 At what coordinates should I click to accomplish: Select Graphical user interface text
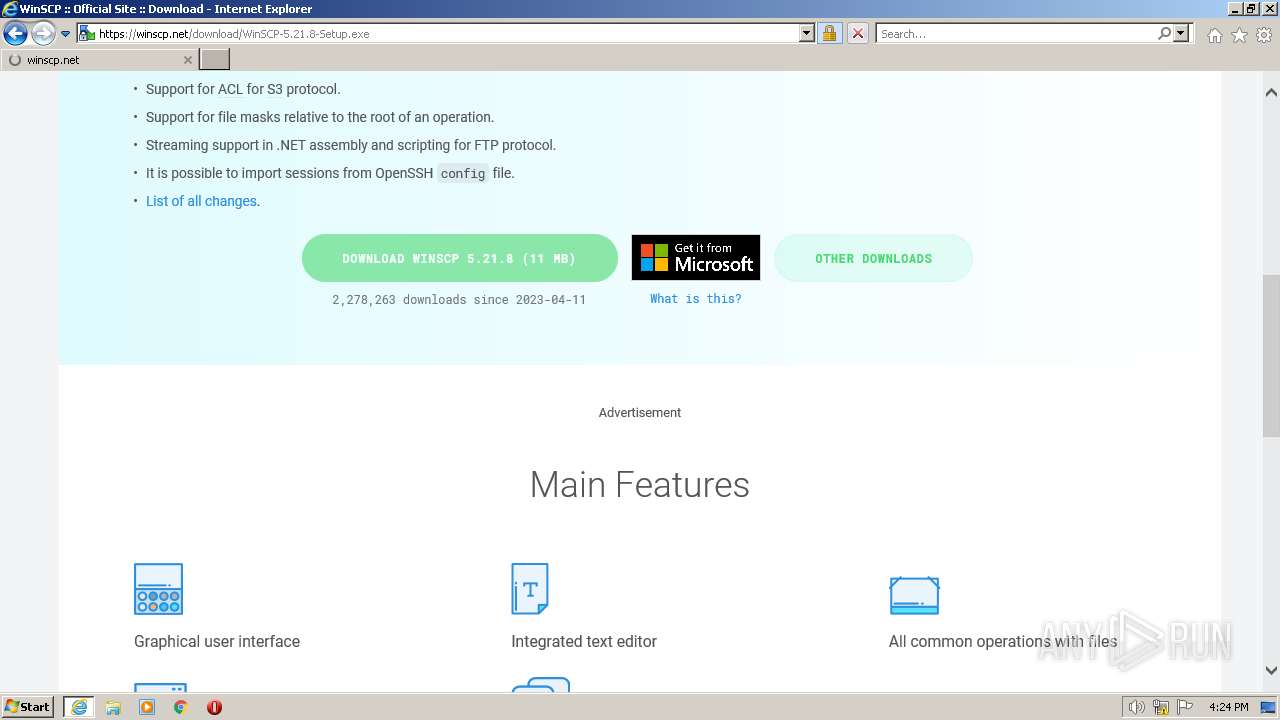(217, 642)
